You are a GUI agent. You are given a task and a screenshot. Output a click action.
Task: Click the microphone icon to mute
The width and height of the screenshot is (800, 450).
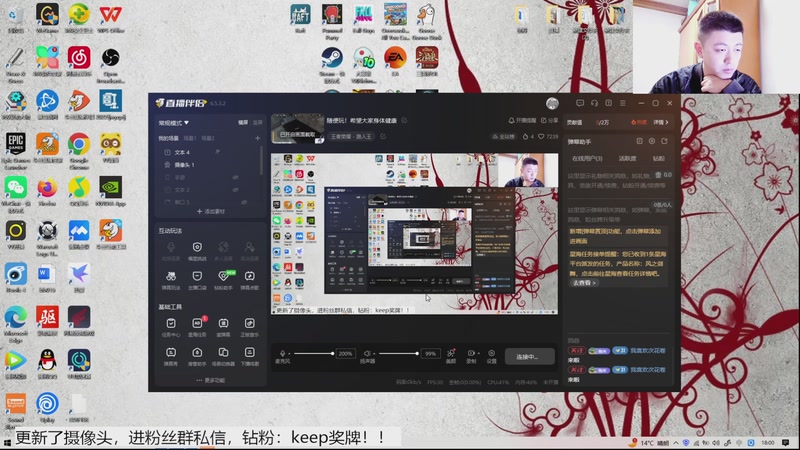point(282,353)
